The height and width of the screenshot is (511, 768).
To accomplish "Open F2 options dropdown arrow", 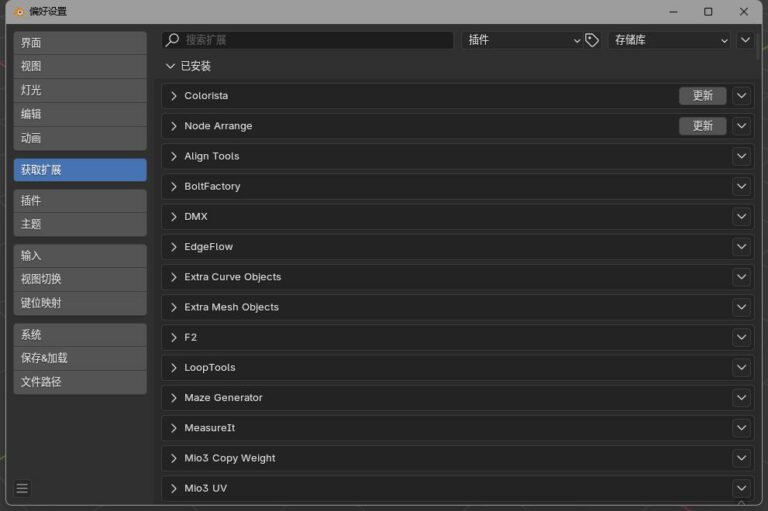I will pos(742,338).
